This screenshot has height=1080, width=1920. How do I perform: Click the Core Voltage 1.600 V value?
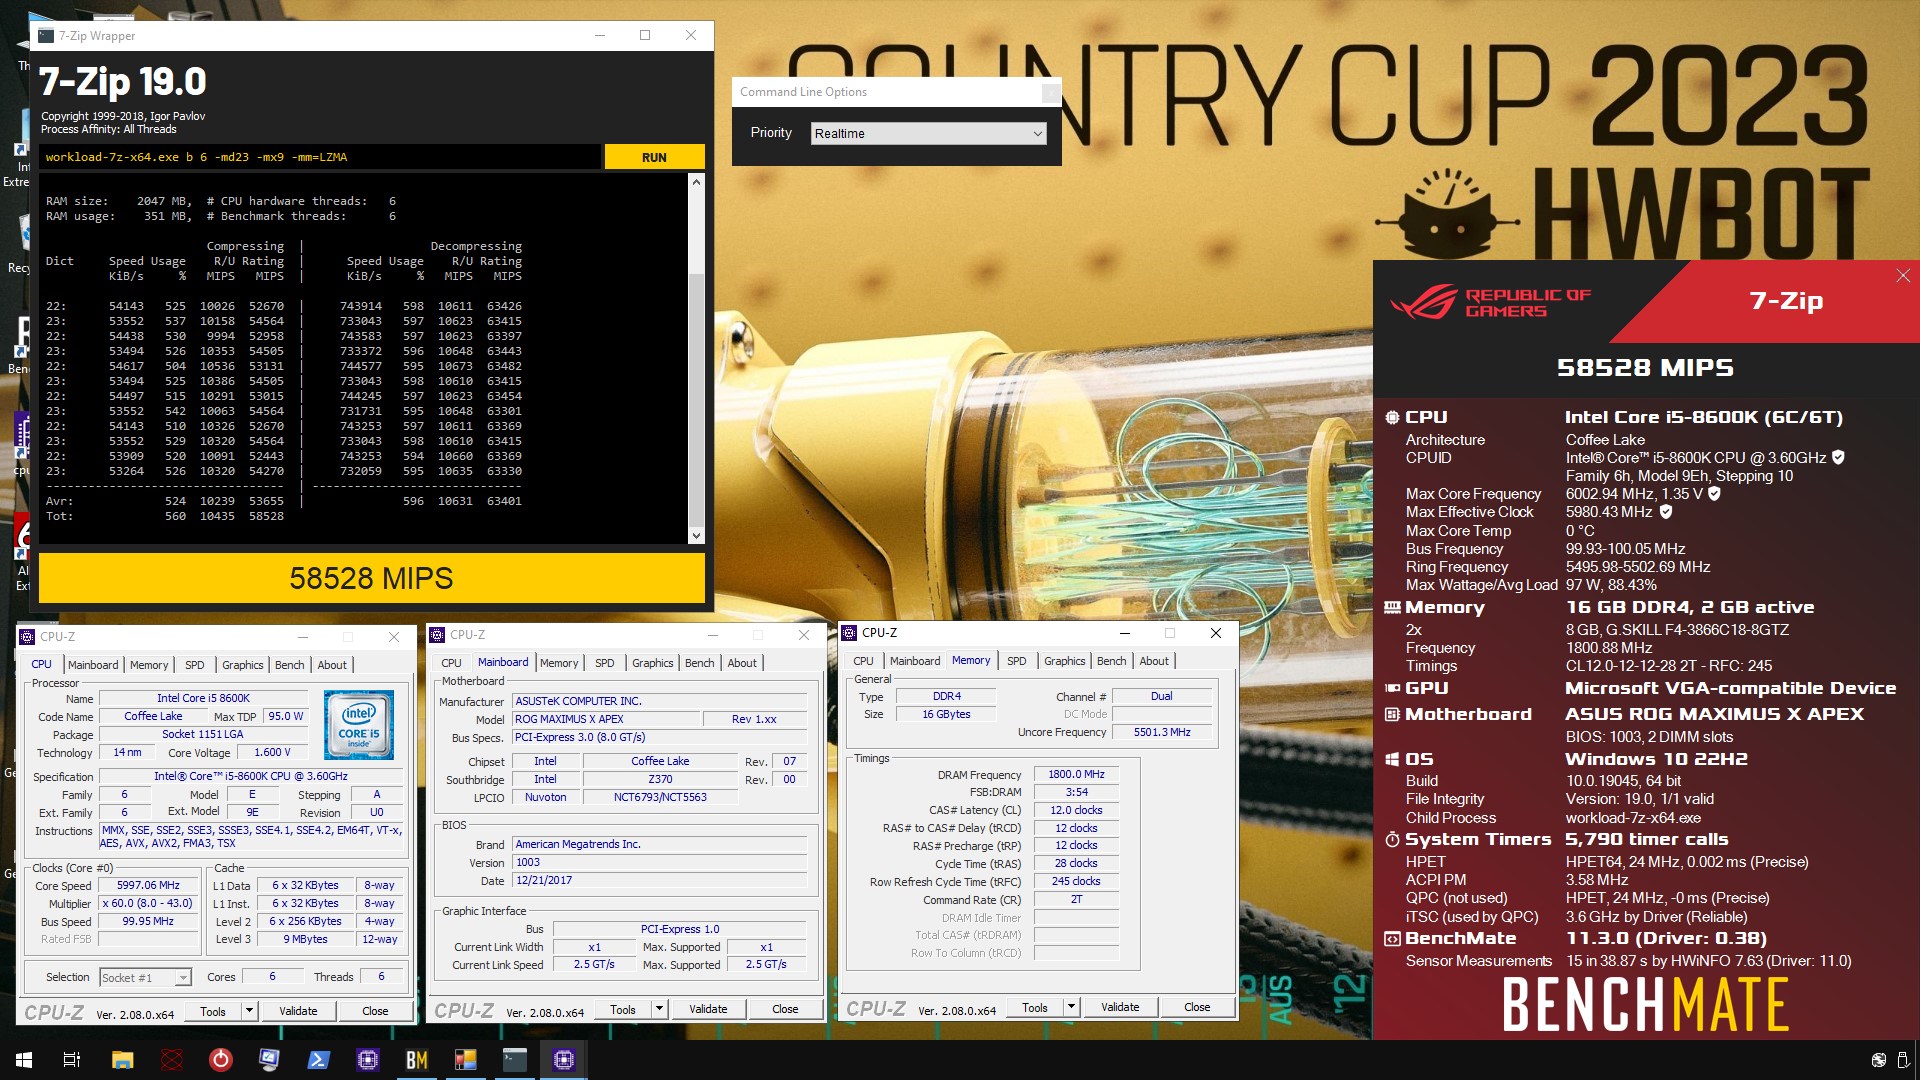(x=272, y=753)
